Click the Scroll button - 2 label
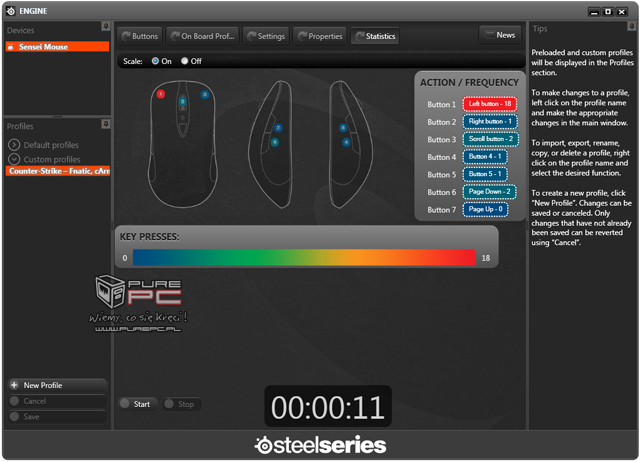The image size is (640, 462). [491, 139]
